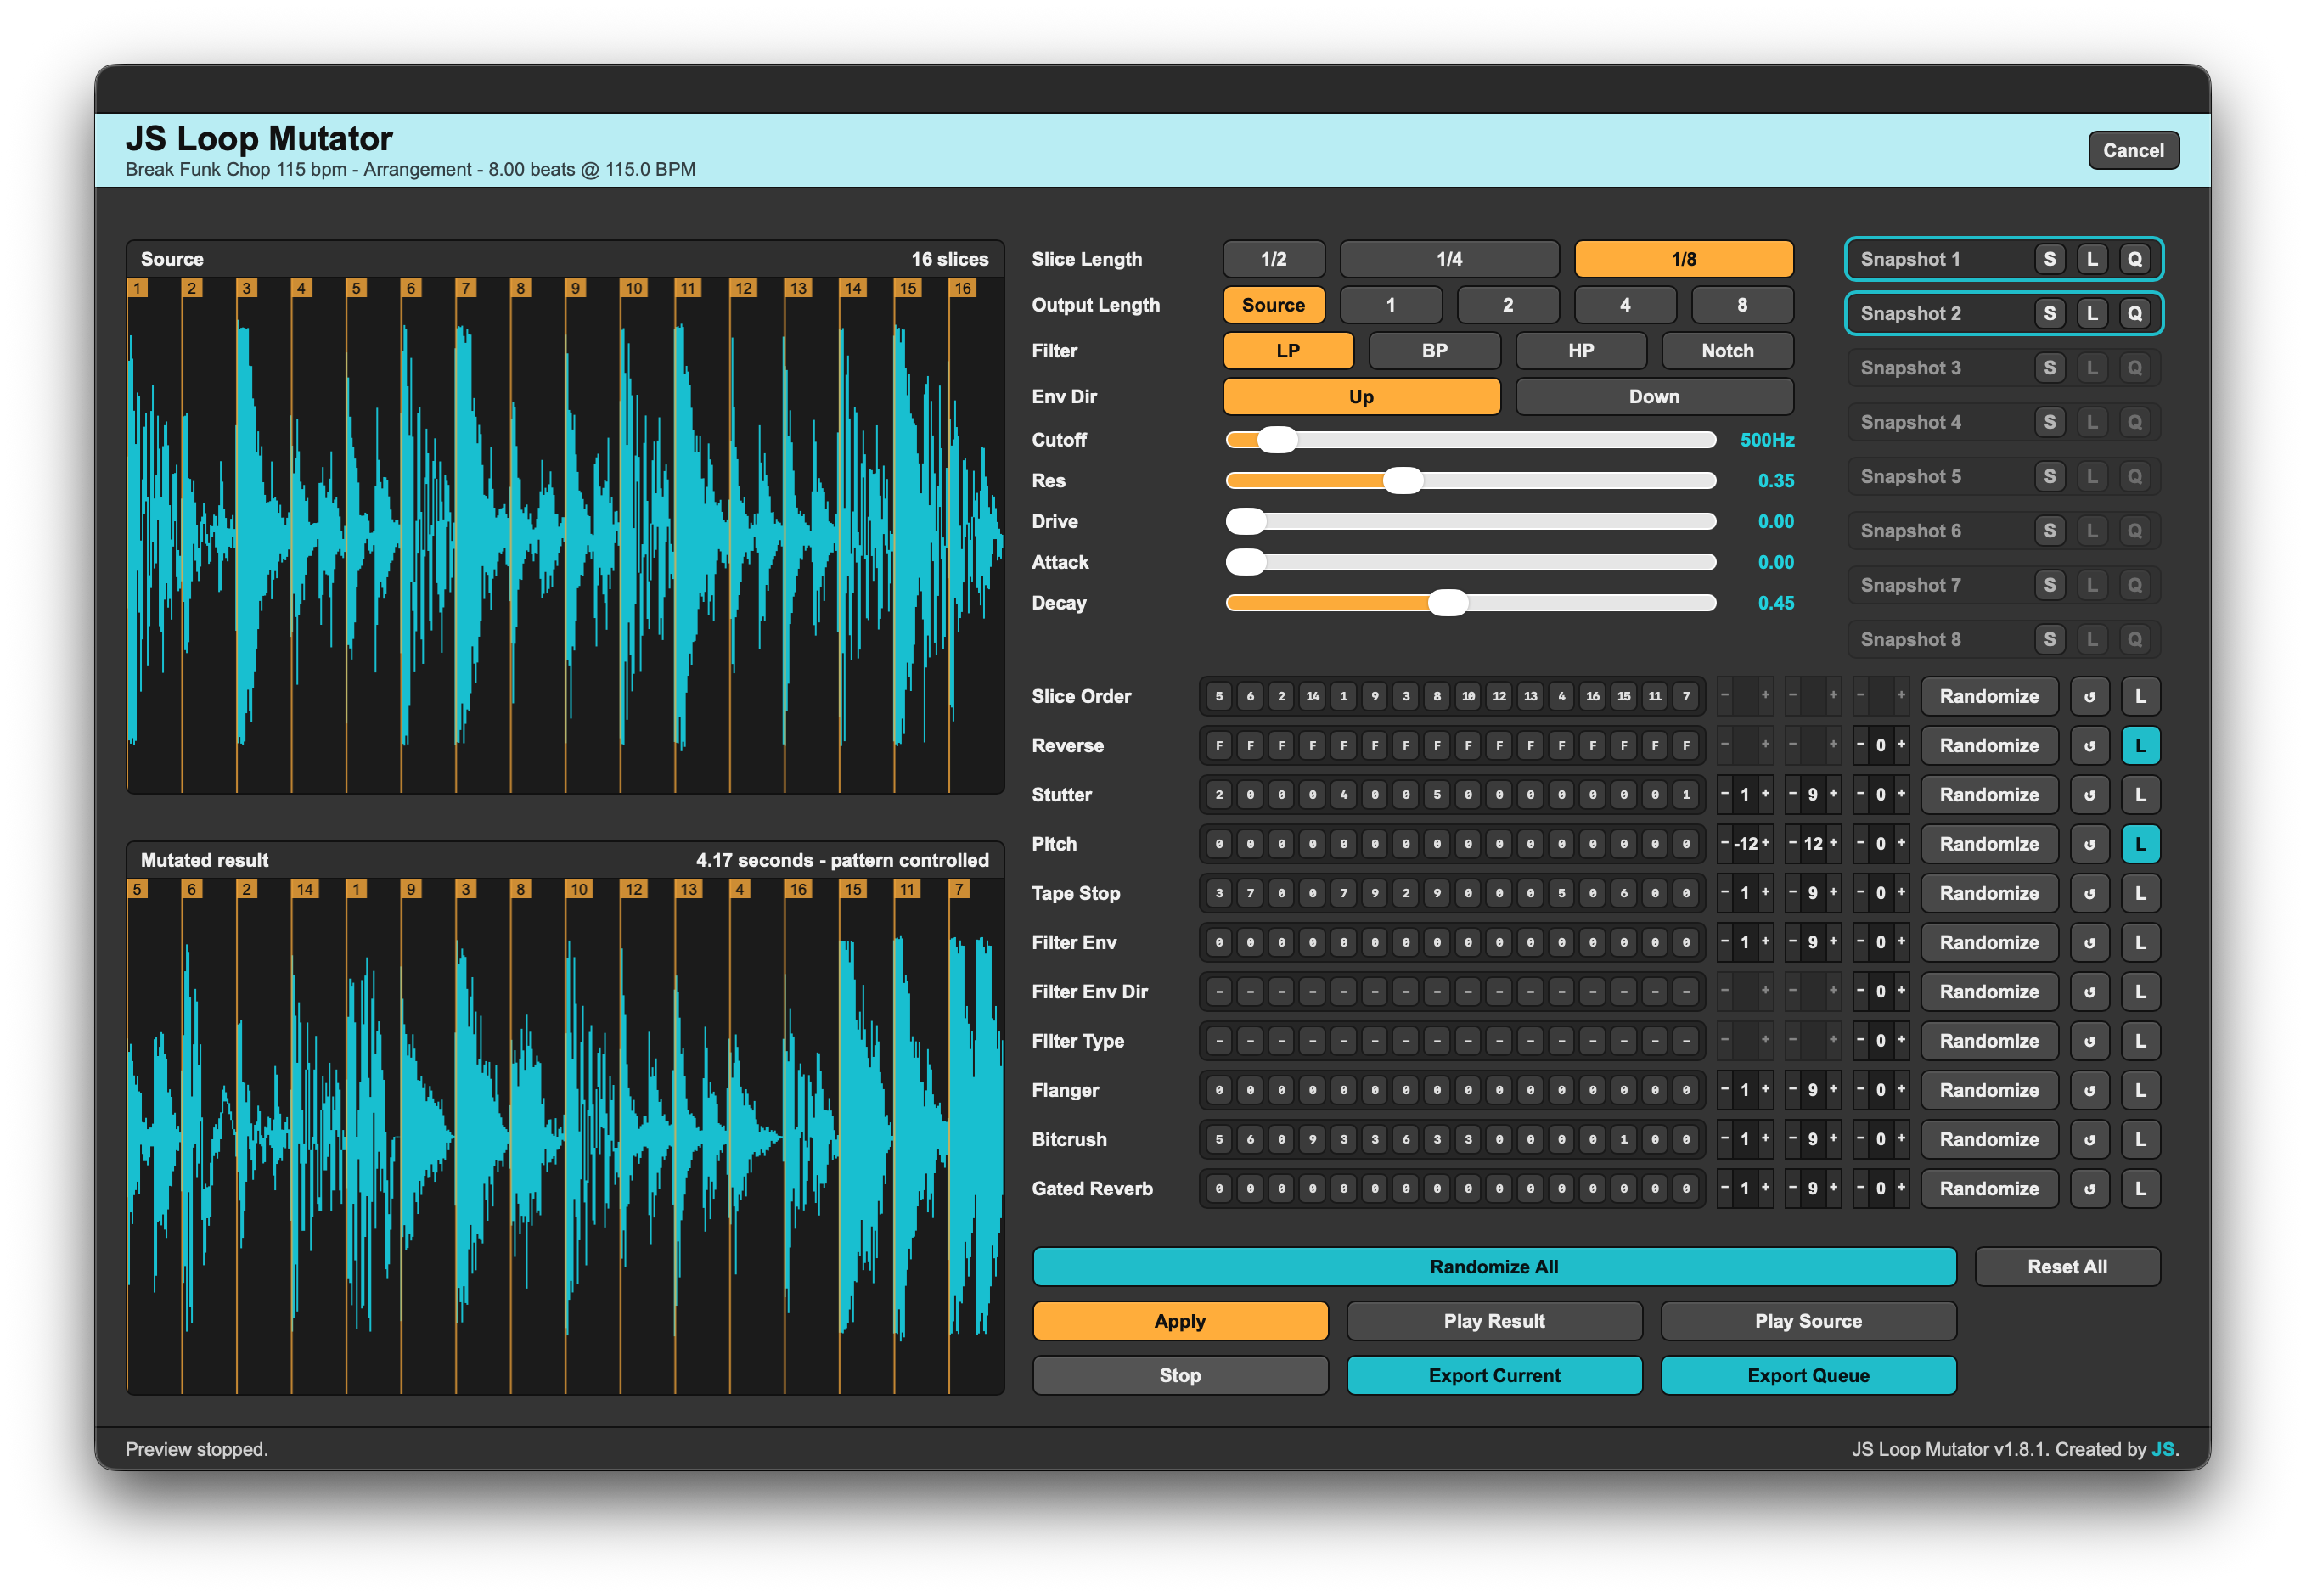Save to Snapshot 6 using S
This screenshot has width=2306, height=1596.
coord(2049,531)
